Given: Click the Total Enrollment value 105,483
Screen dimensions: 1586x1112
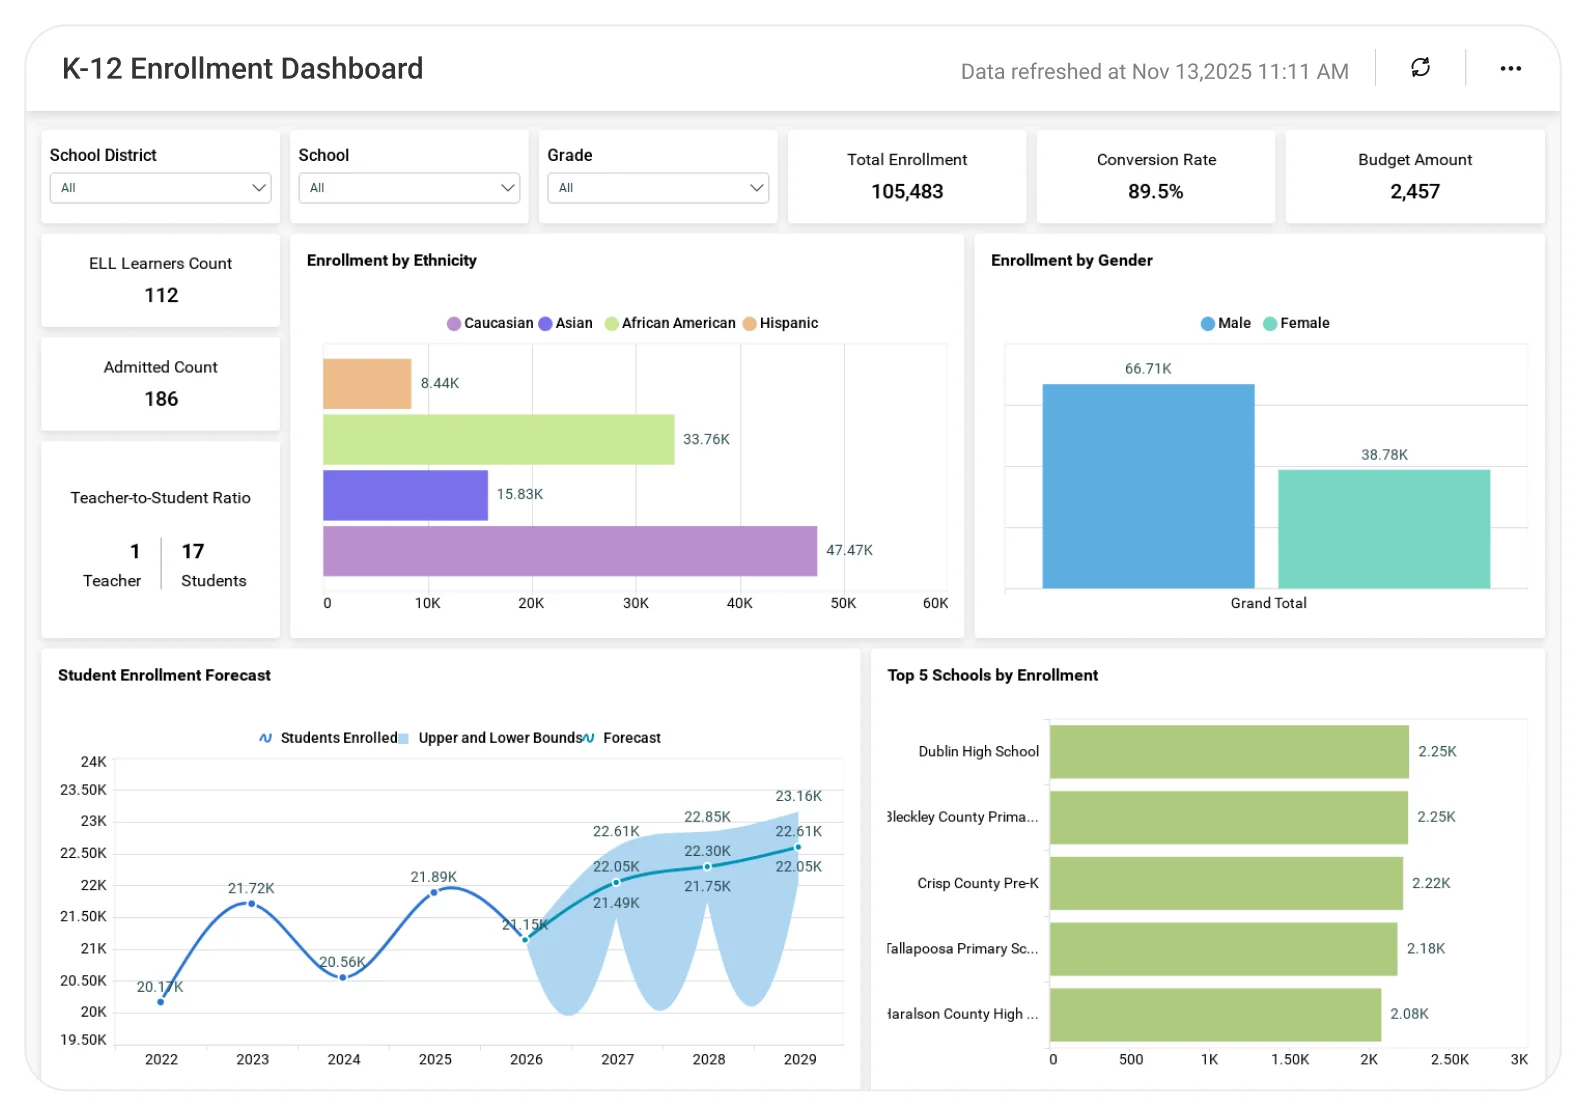Looking at the screenshot, I should (x=907, y=191).
